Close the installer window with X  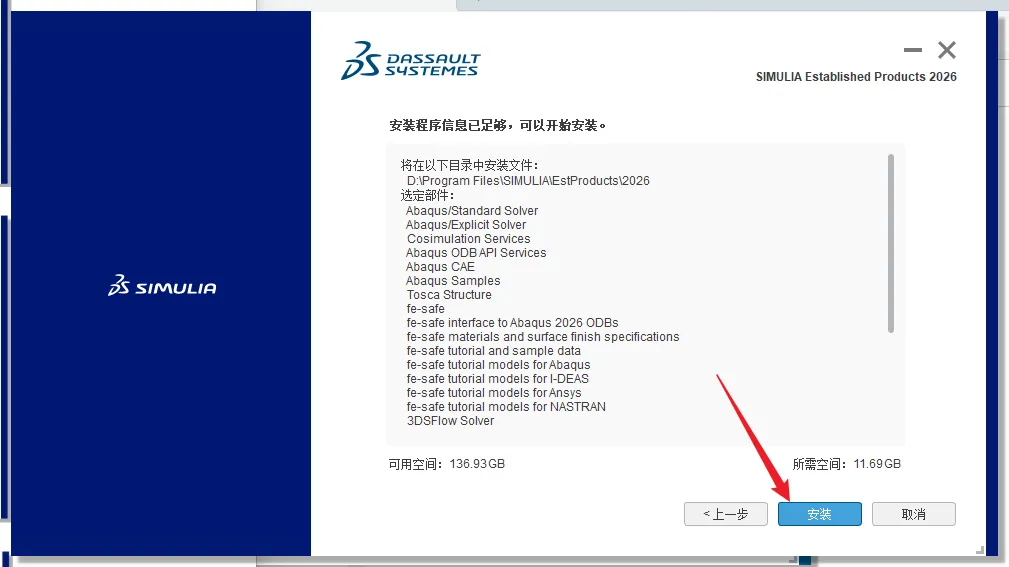[x=947, y=50]
